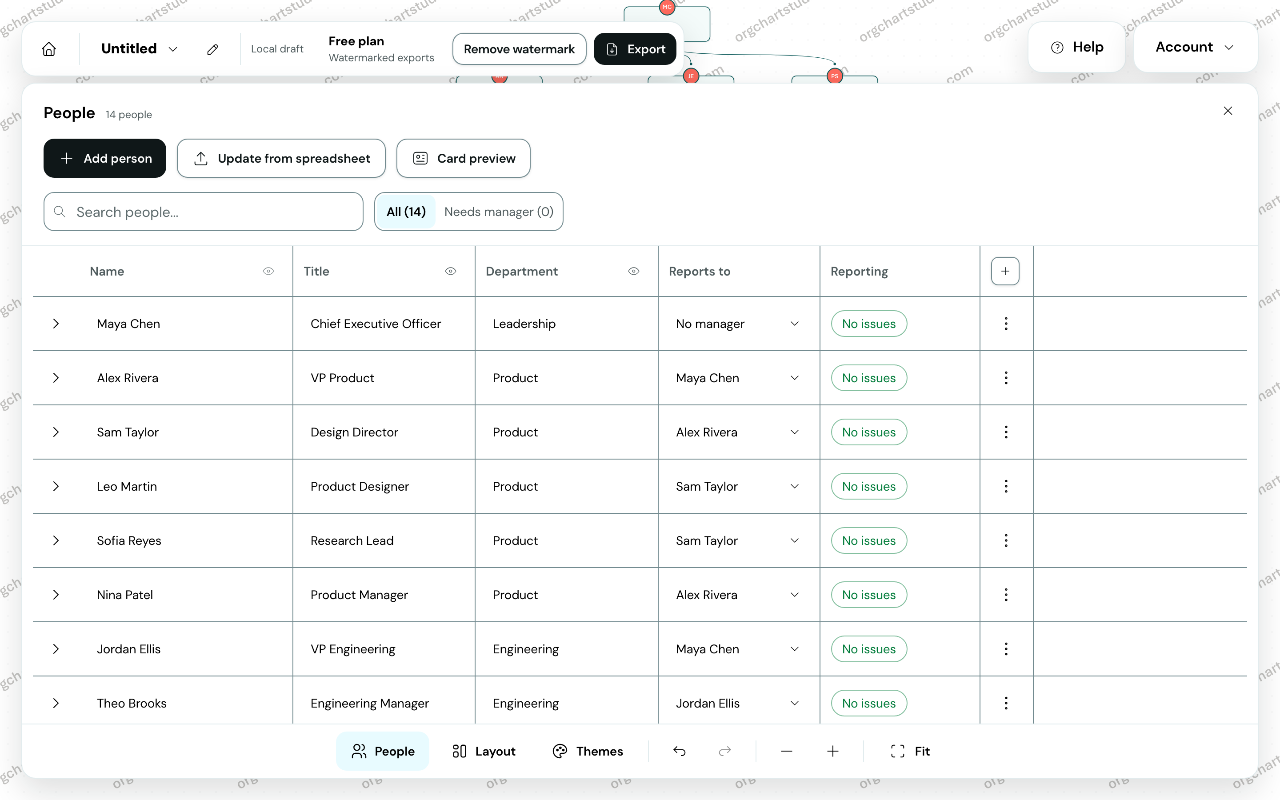Viewport: 1280px width, 800px height.
Task: Undo the last action
Action: 679,751
